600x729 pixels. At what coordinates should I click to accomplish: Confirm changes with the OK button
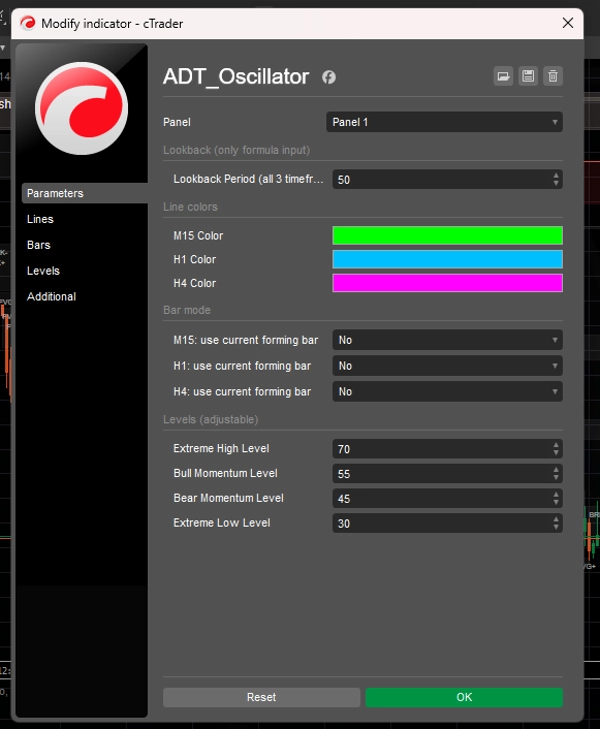pos(464,697)
